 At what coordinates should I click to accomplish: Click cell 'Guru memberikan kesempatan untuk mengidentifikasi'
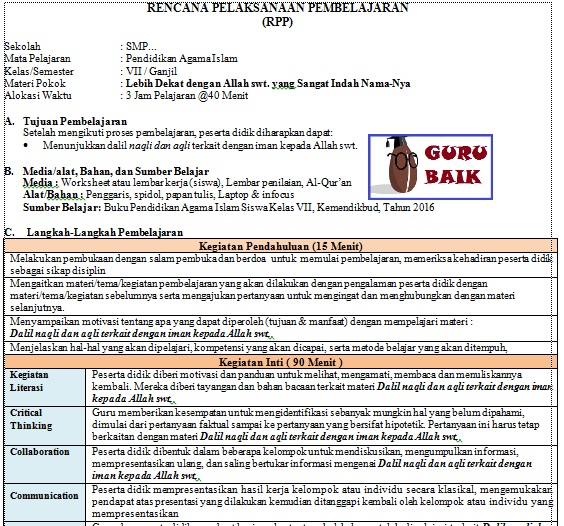pos(322,426)
